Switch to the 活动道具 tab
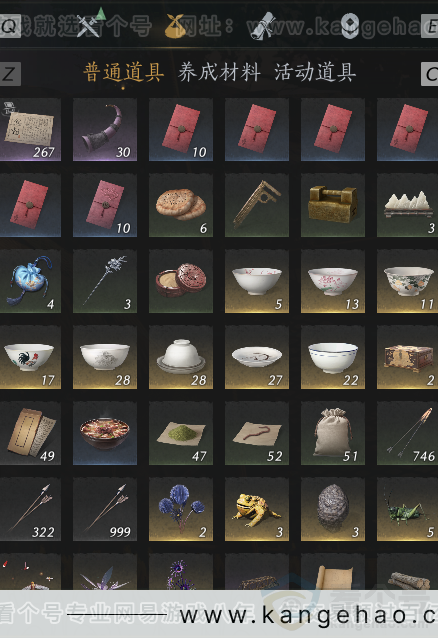This screenshot has width=438, height=639. 315,73
